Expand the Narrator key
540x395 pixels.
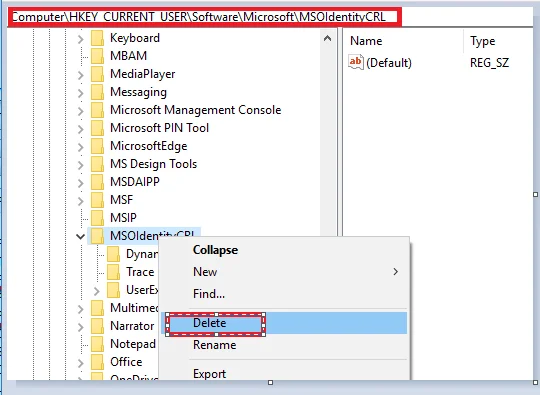coord(81,326)
